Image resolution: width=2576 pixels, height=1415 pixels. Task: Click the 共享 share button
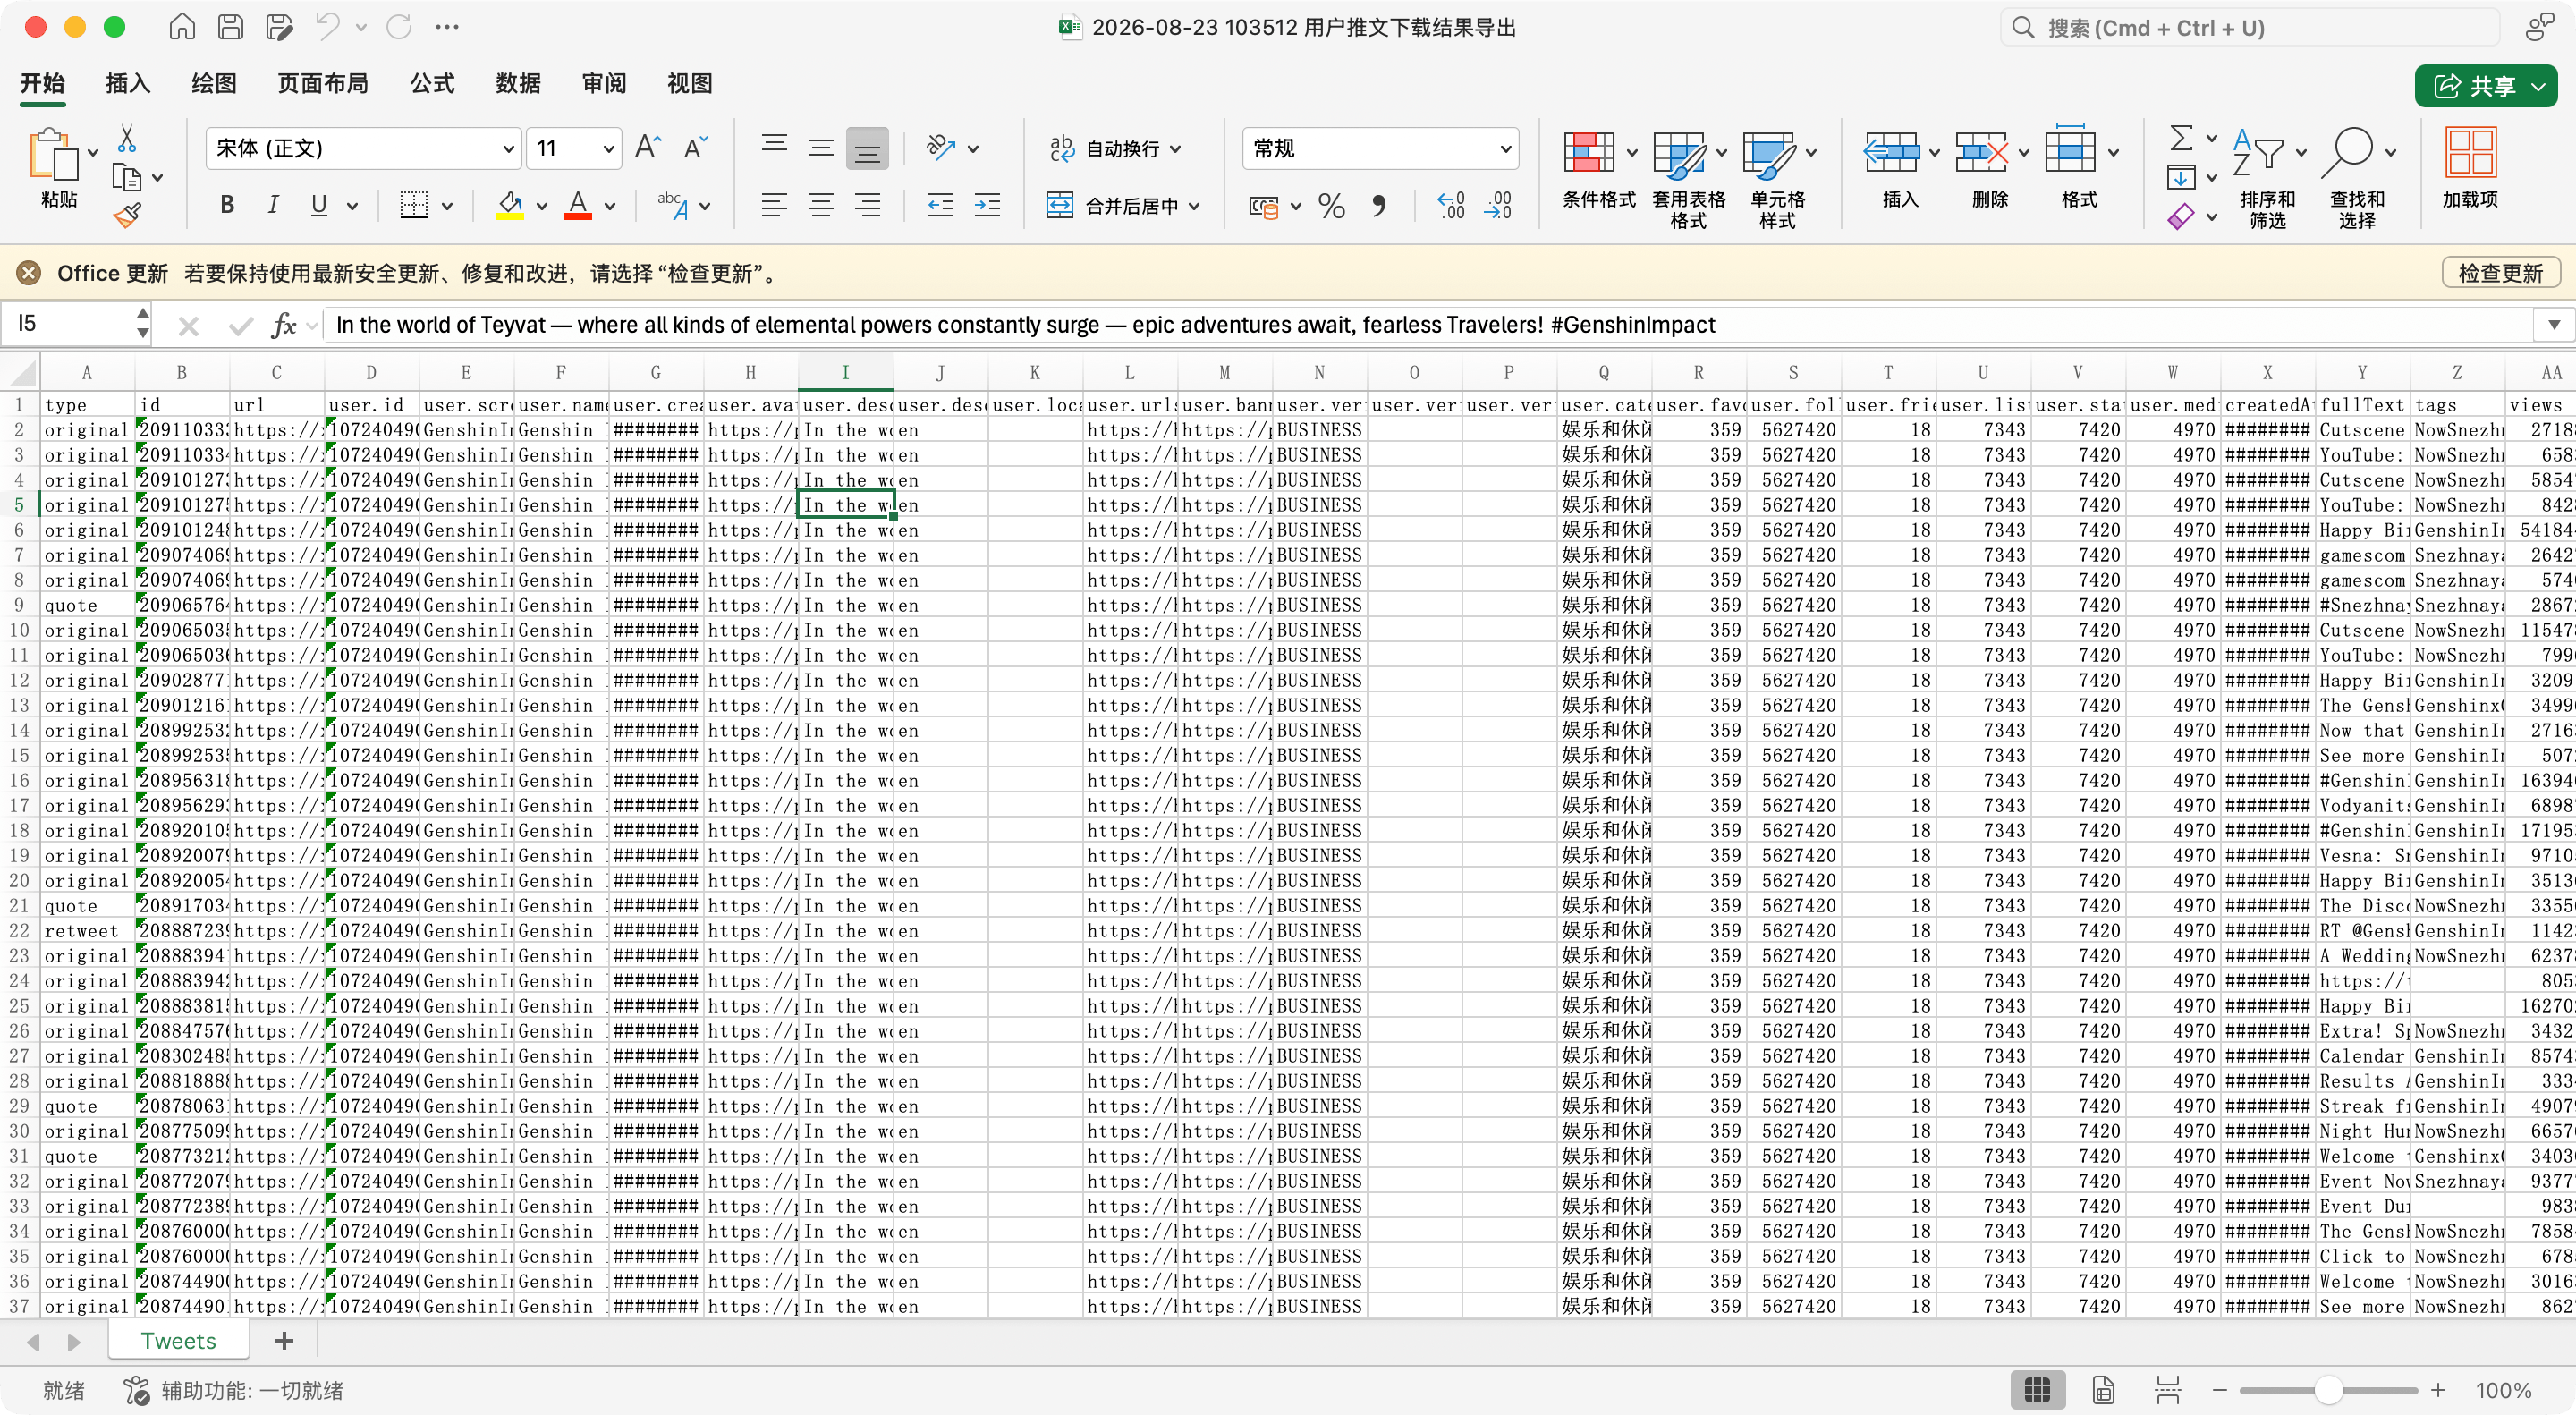pyautogui.click(x=2485, y=86)
